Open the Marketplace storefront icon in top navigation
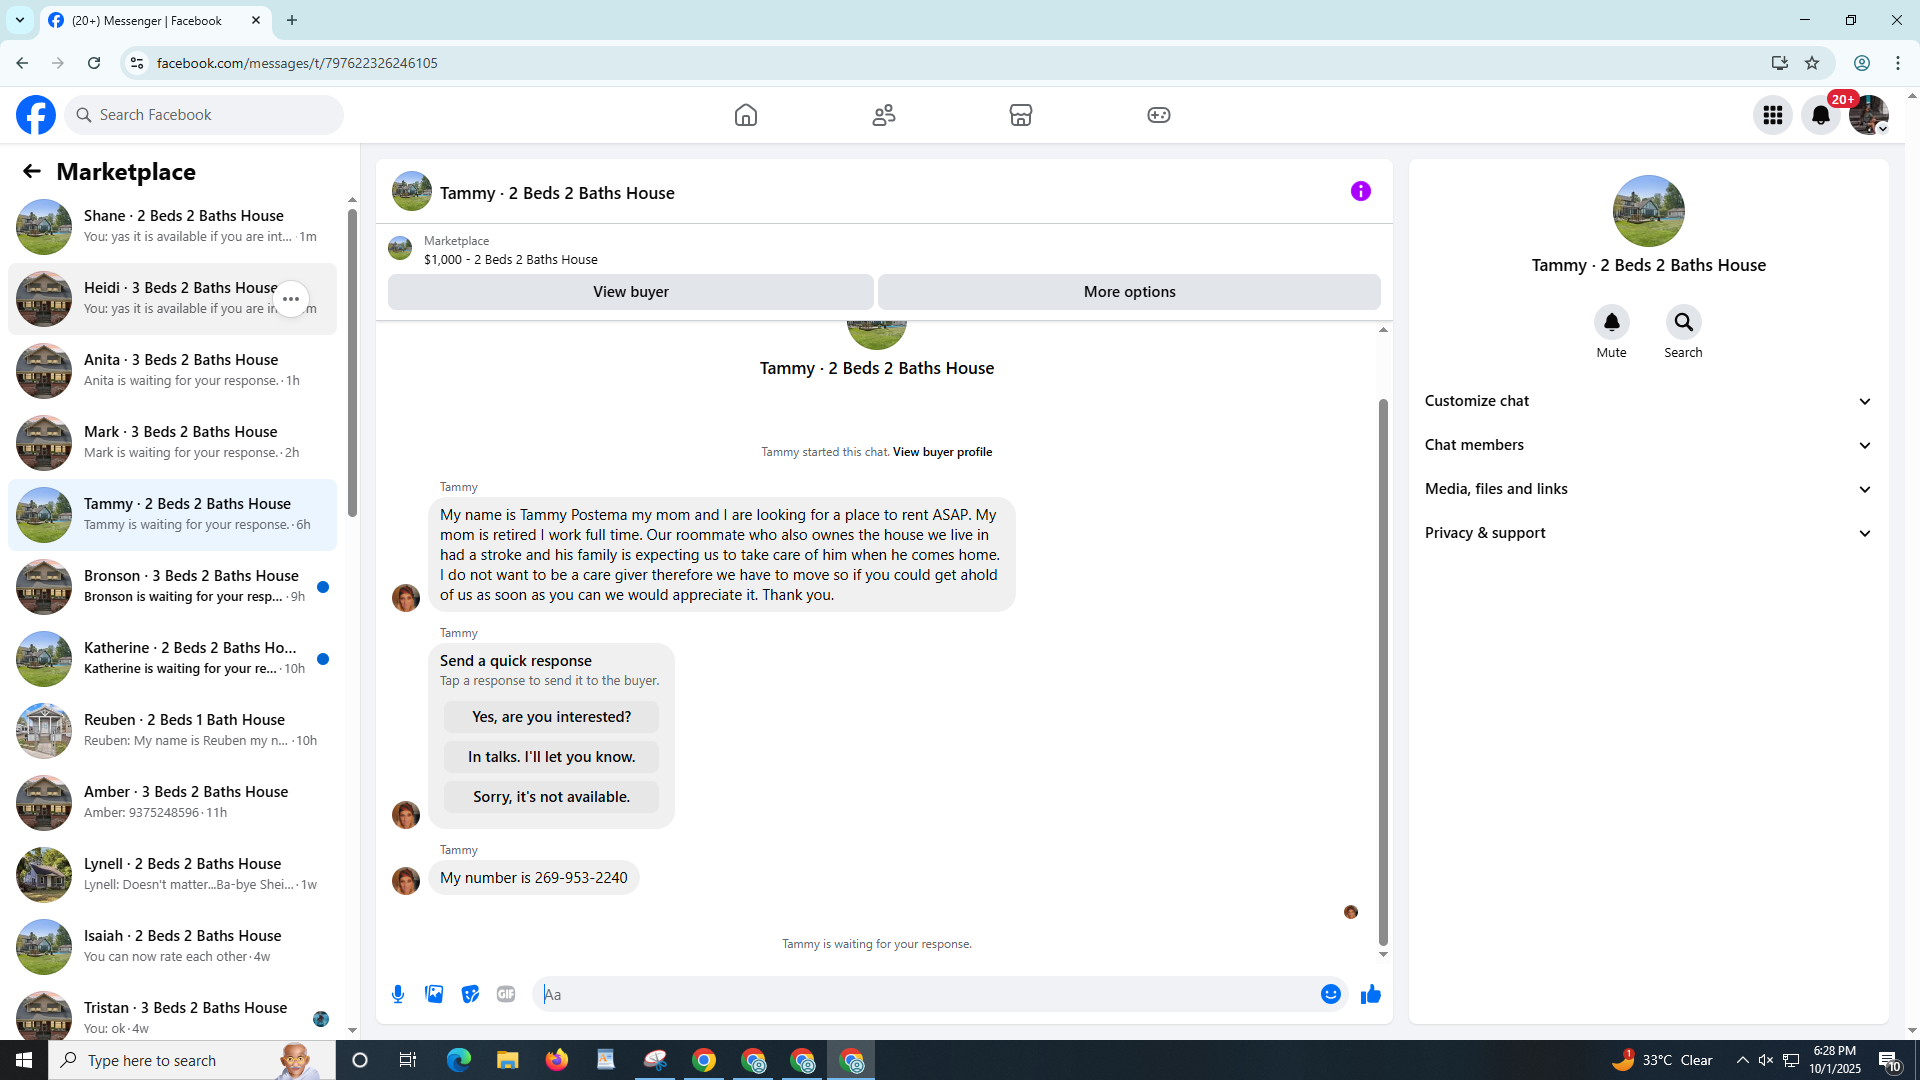1920x1080 pixels. point(1021,115)
